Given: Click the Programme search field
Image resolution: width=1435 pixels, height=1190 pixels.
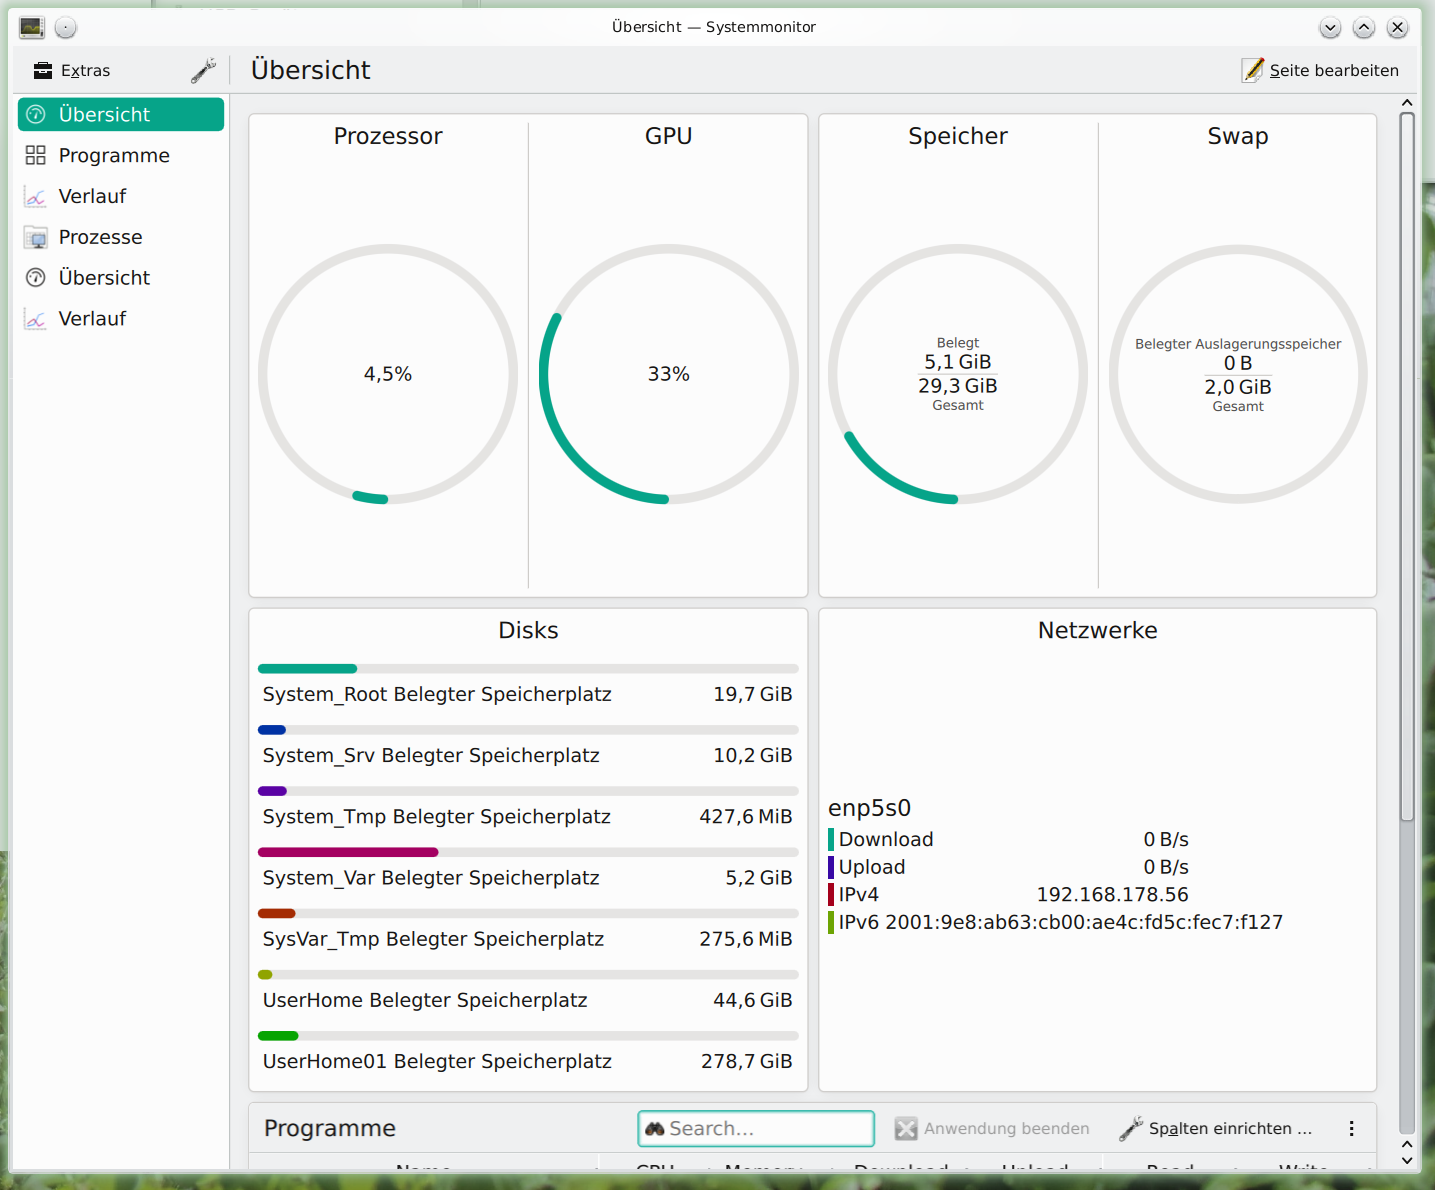Looking at the screenshot, I should point(756,1129).
